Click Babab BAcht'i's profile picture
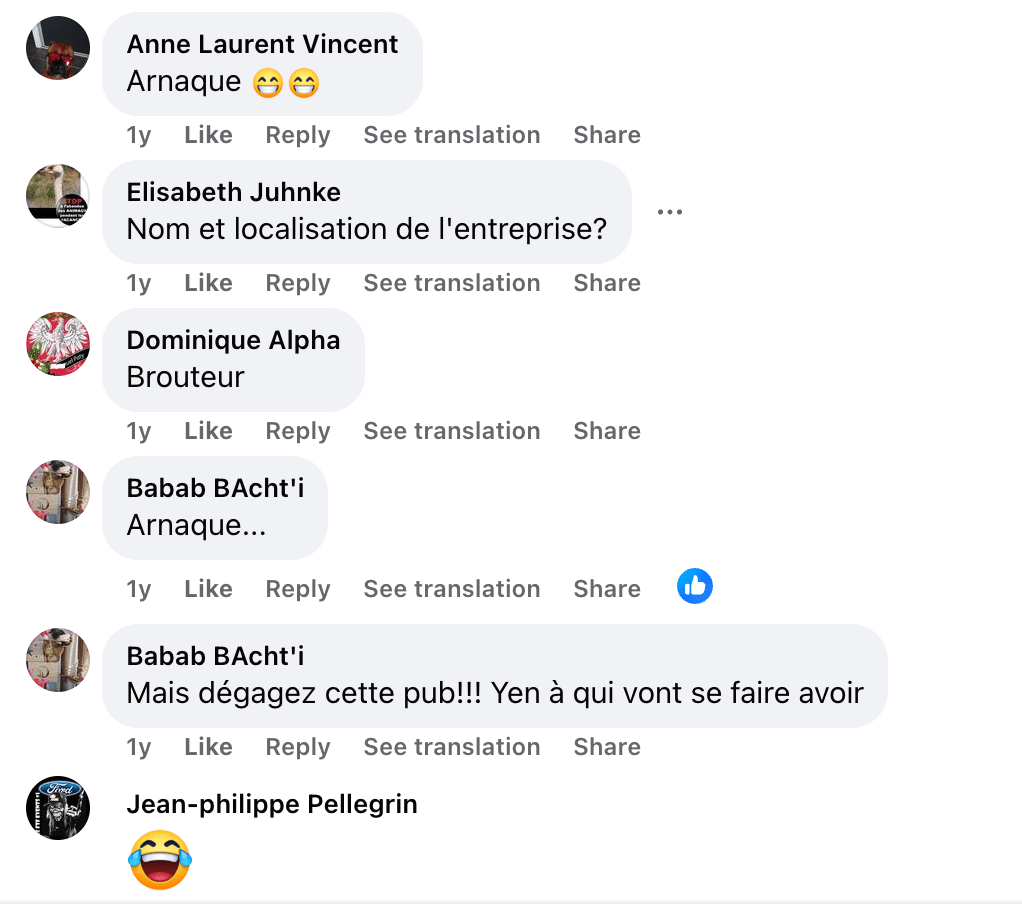This screenshot has height=904, width=1022. click(x=57, y=492)
